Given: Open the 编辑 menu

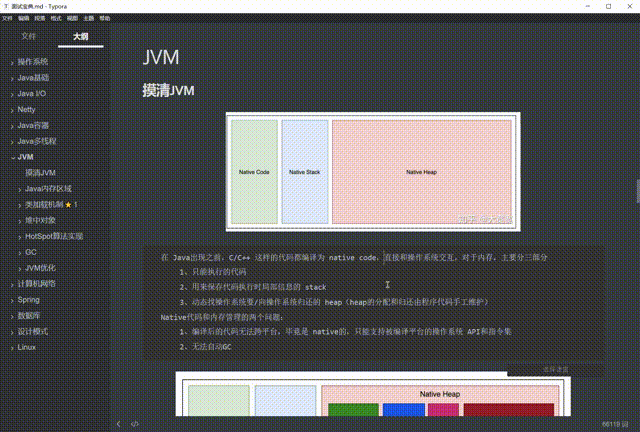Looking at the screenshot, I should pyautogui.click(x=23, y=18).
